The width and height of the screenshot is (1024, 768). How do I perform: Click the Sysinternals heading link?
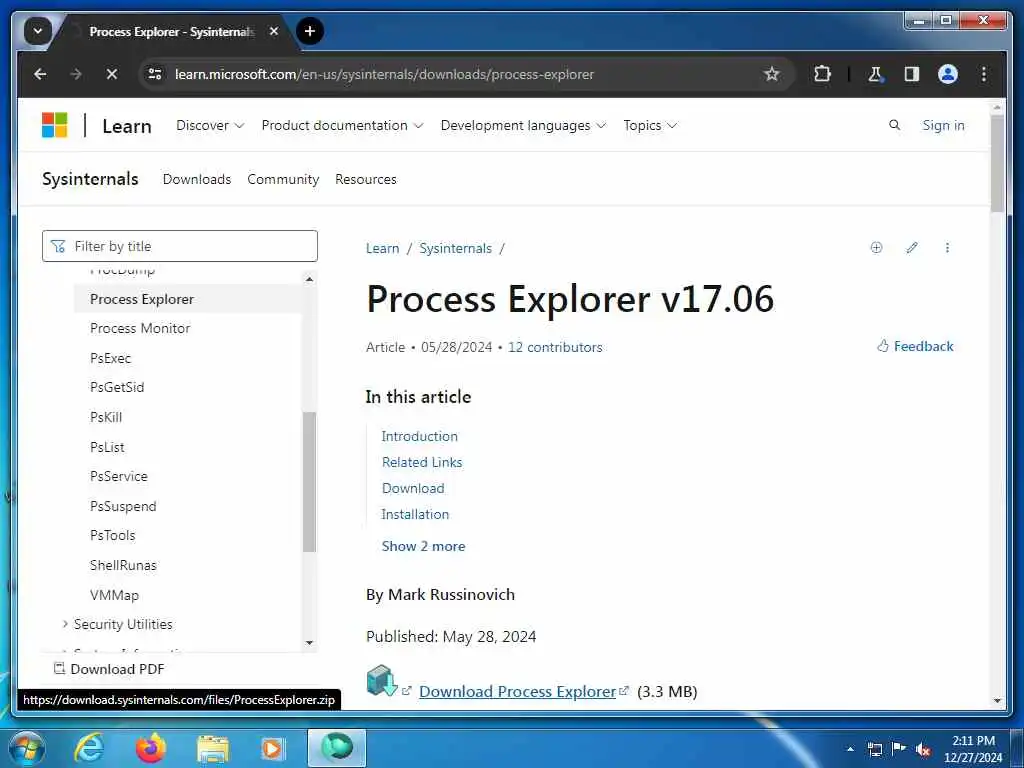tap(90, 179)
